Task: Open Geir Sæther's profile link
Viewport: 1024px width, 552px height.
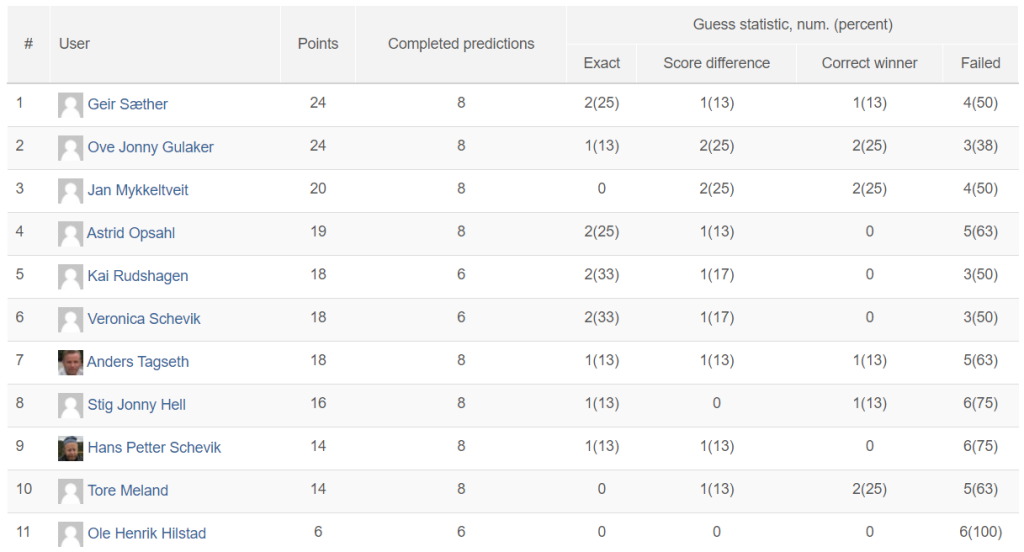Action: pos(128,105)
